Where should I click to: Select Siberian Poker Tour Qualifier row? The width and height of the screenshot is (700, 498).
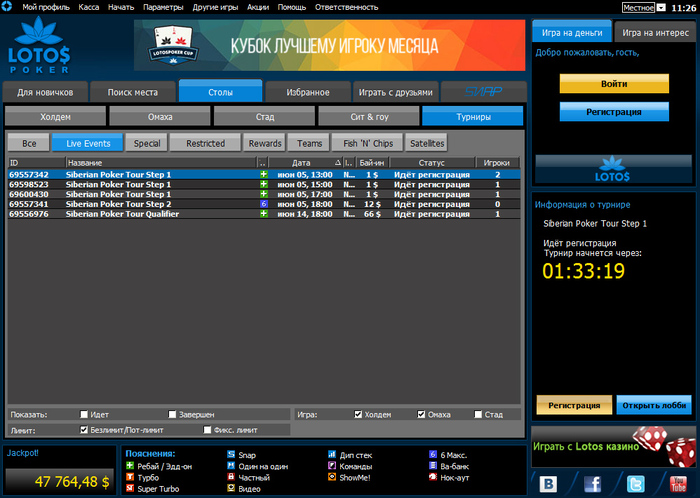264,214
